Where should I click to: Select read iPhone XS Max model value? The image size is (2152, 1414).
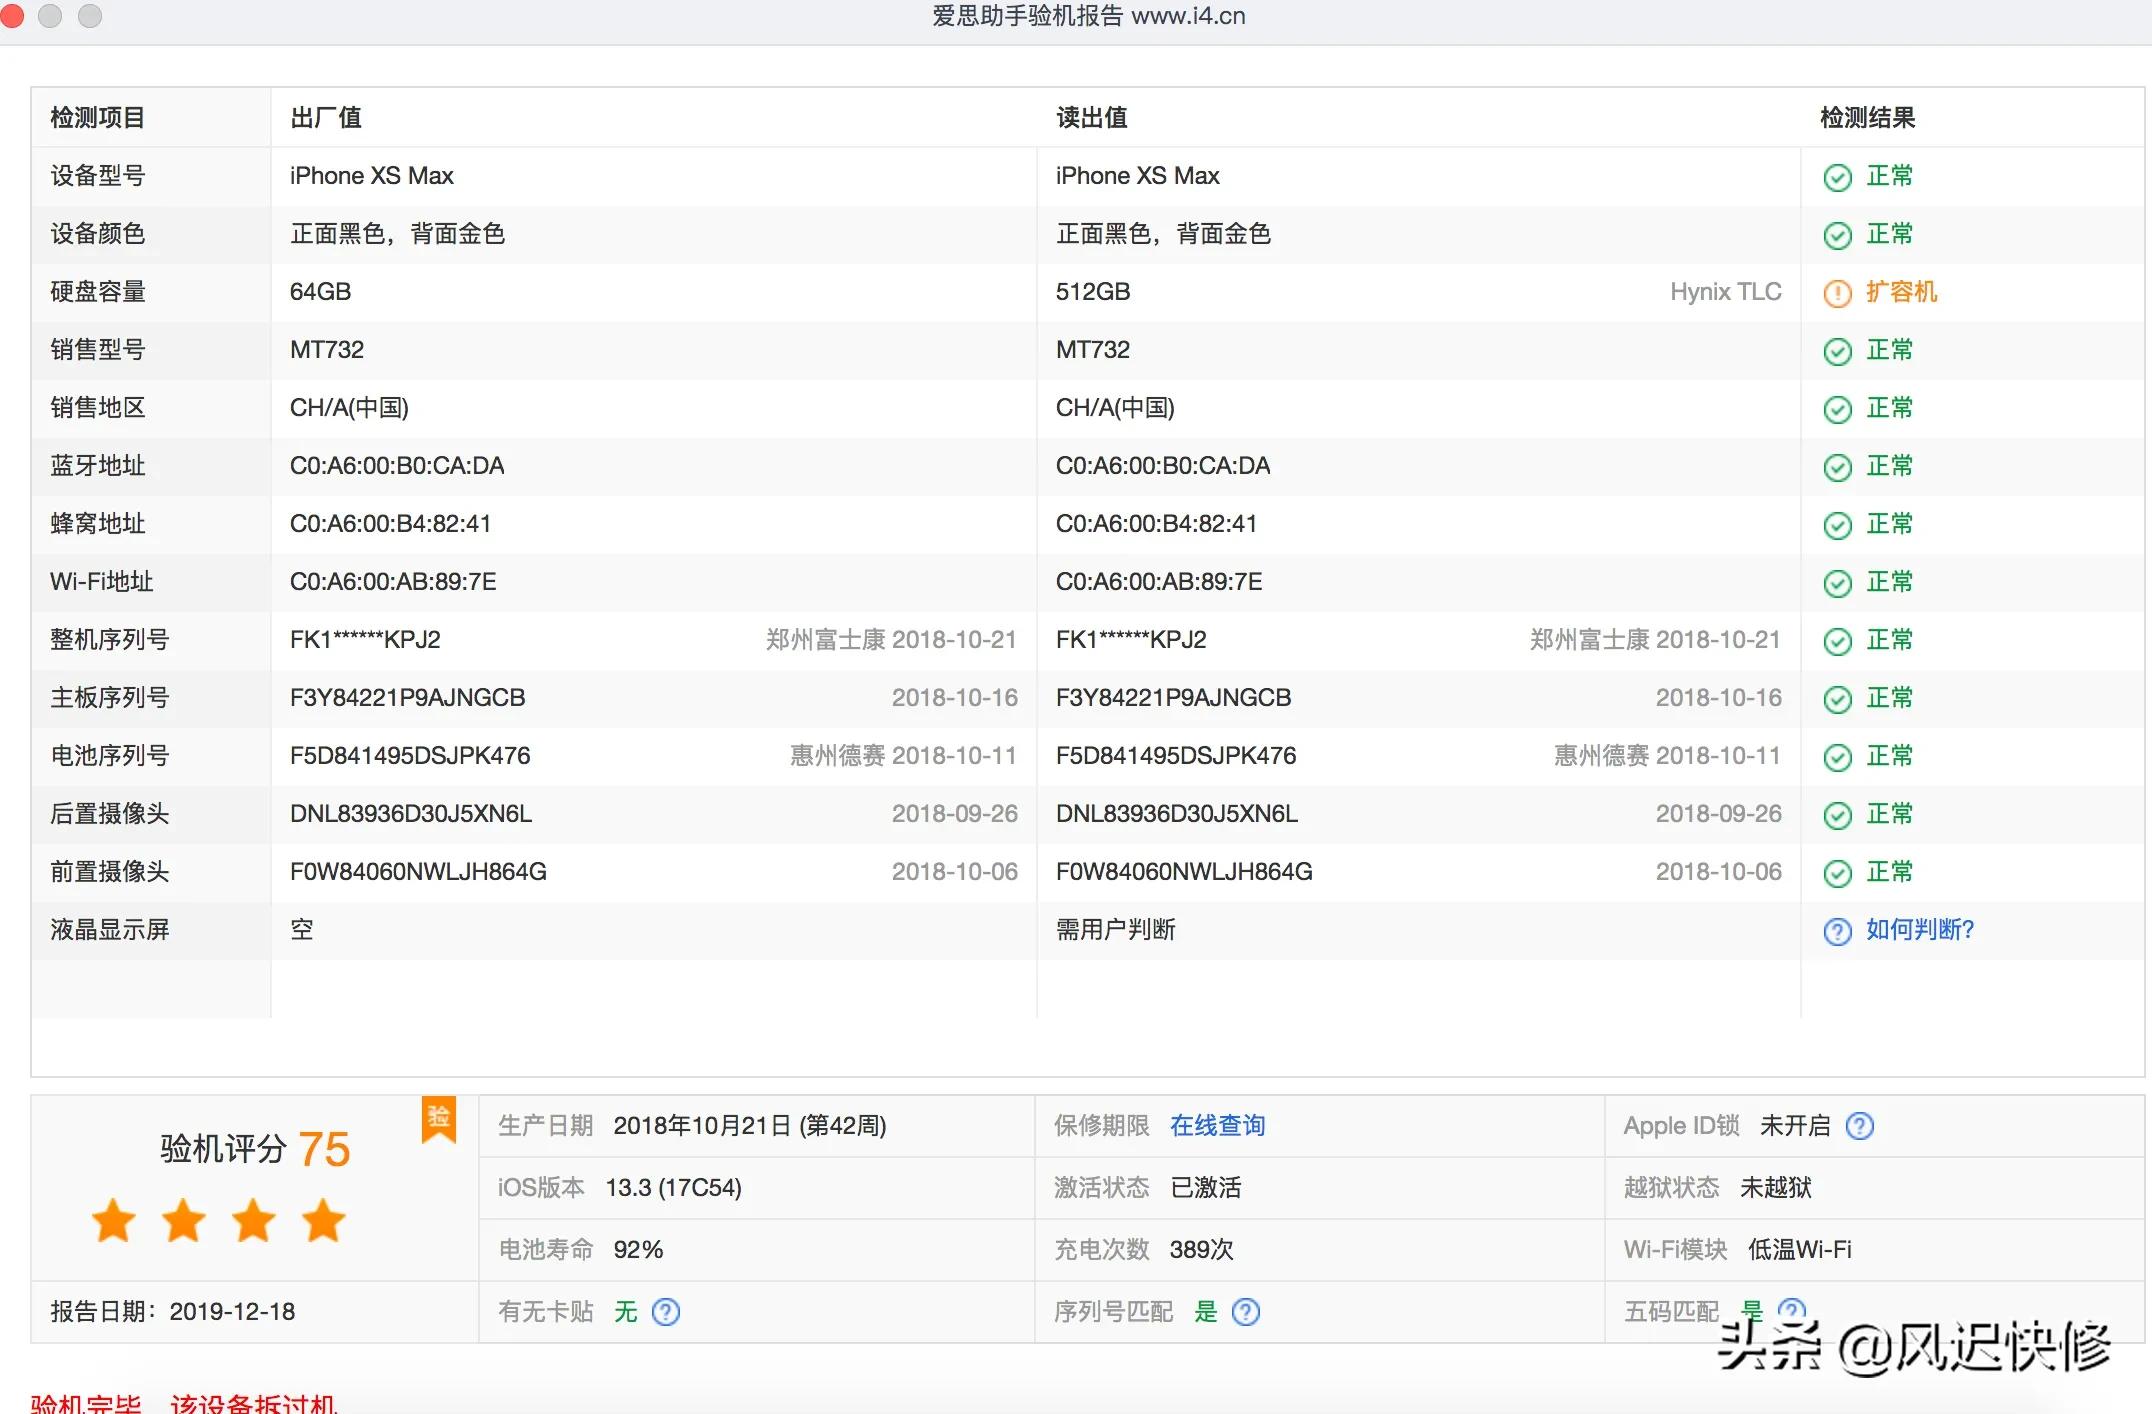click(1137, 176)
